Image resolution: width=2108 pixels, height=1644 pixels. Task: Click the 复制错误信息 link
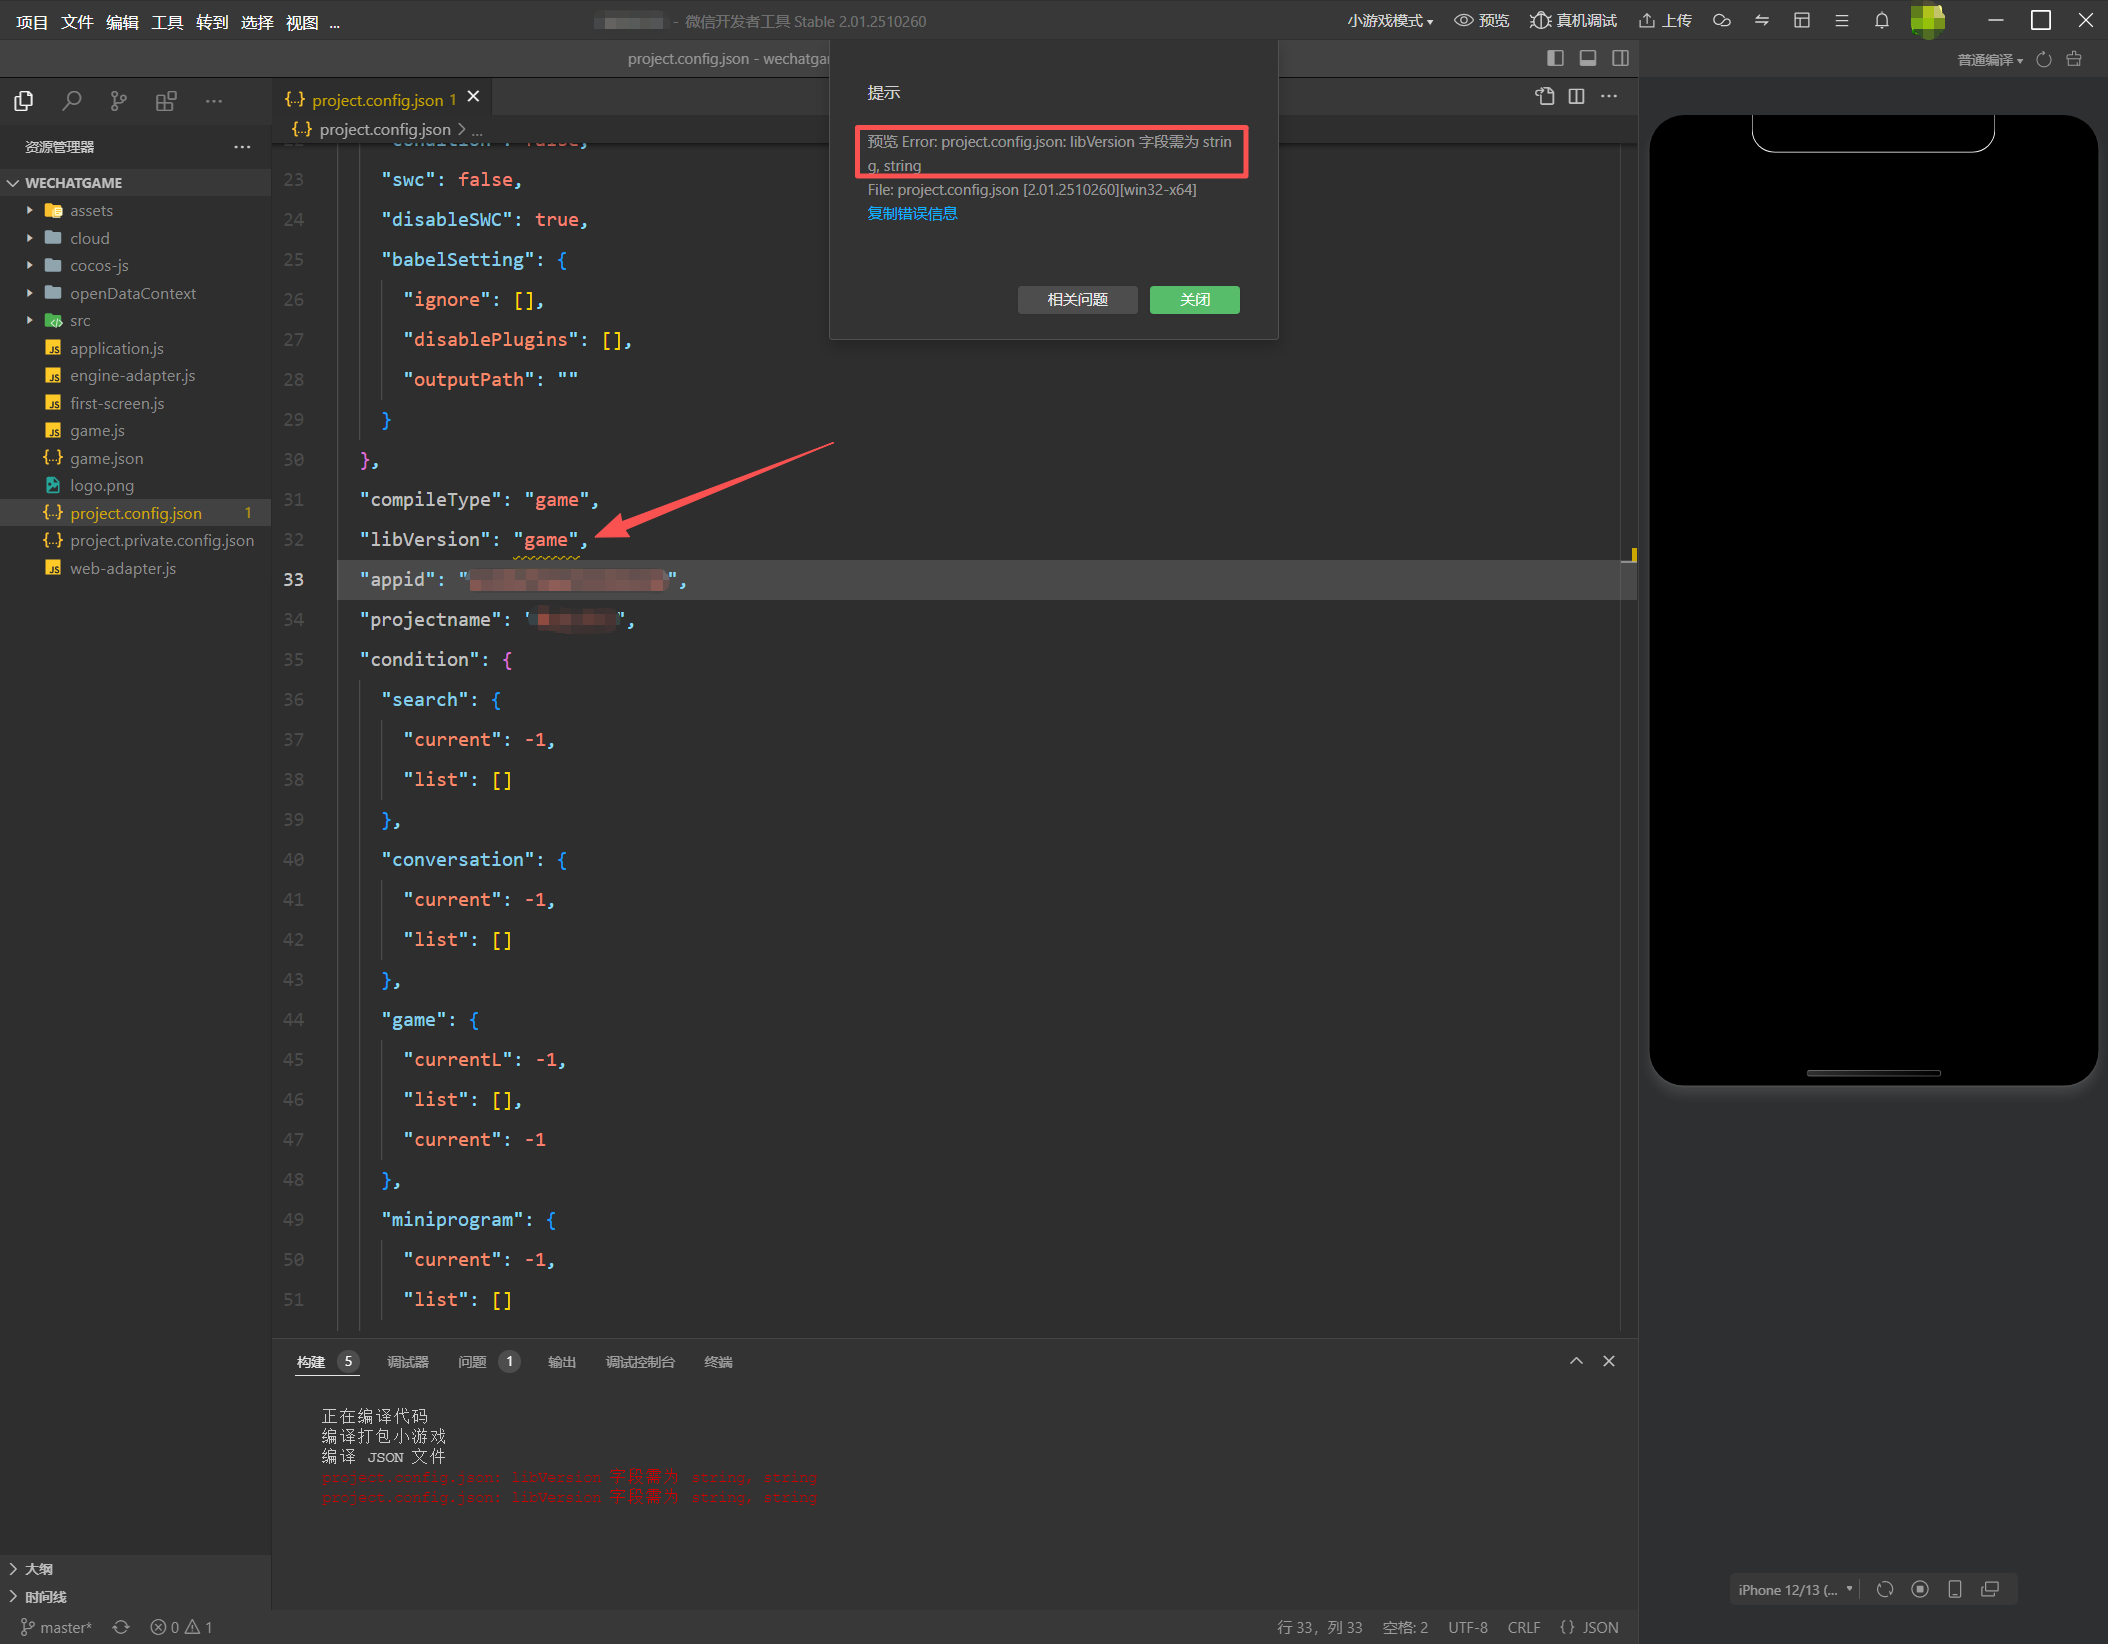tap(912, 213)
